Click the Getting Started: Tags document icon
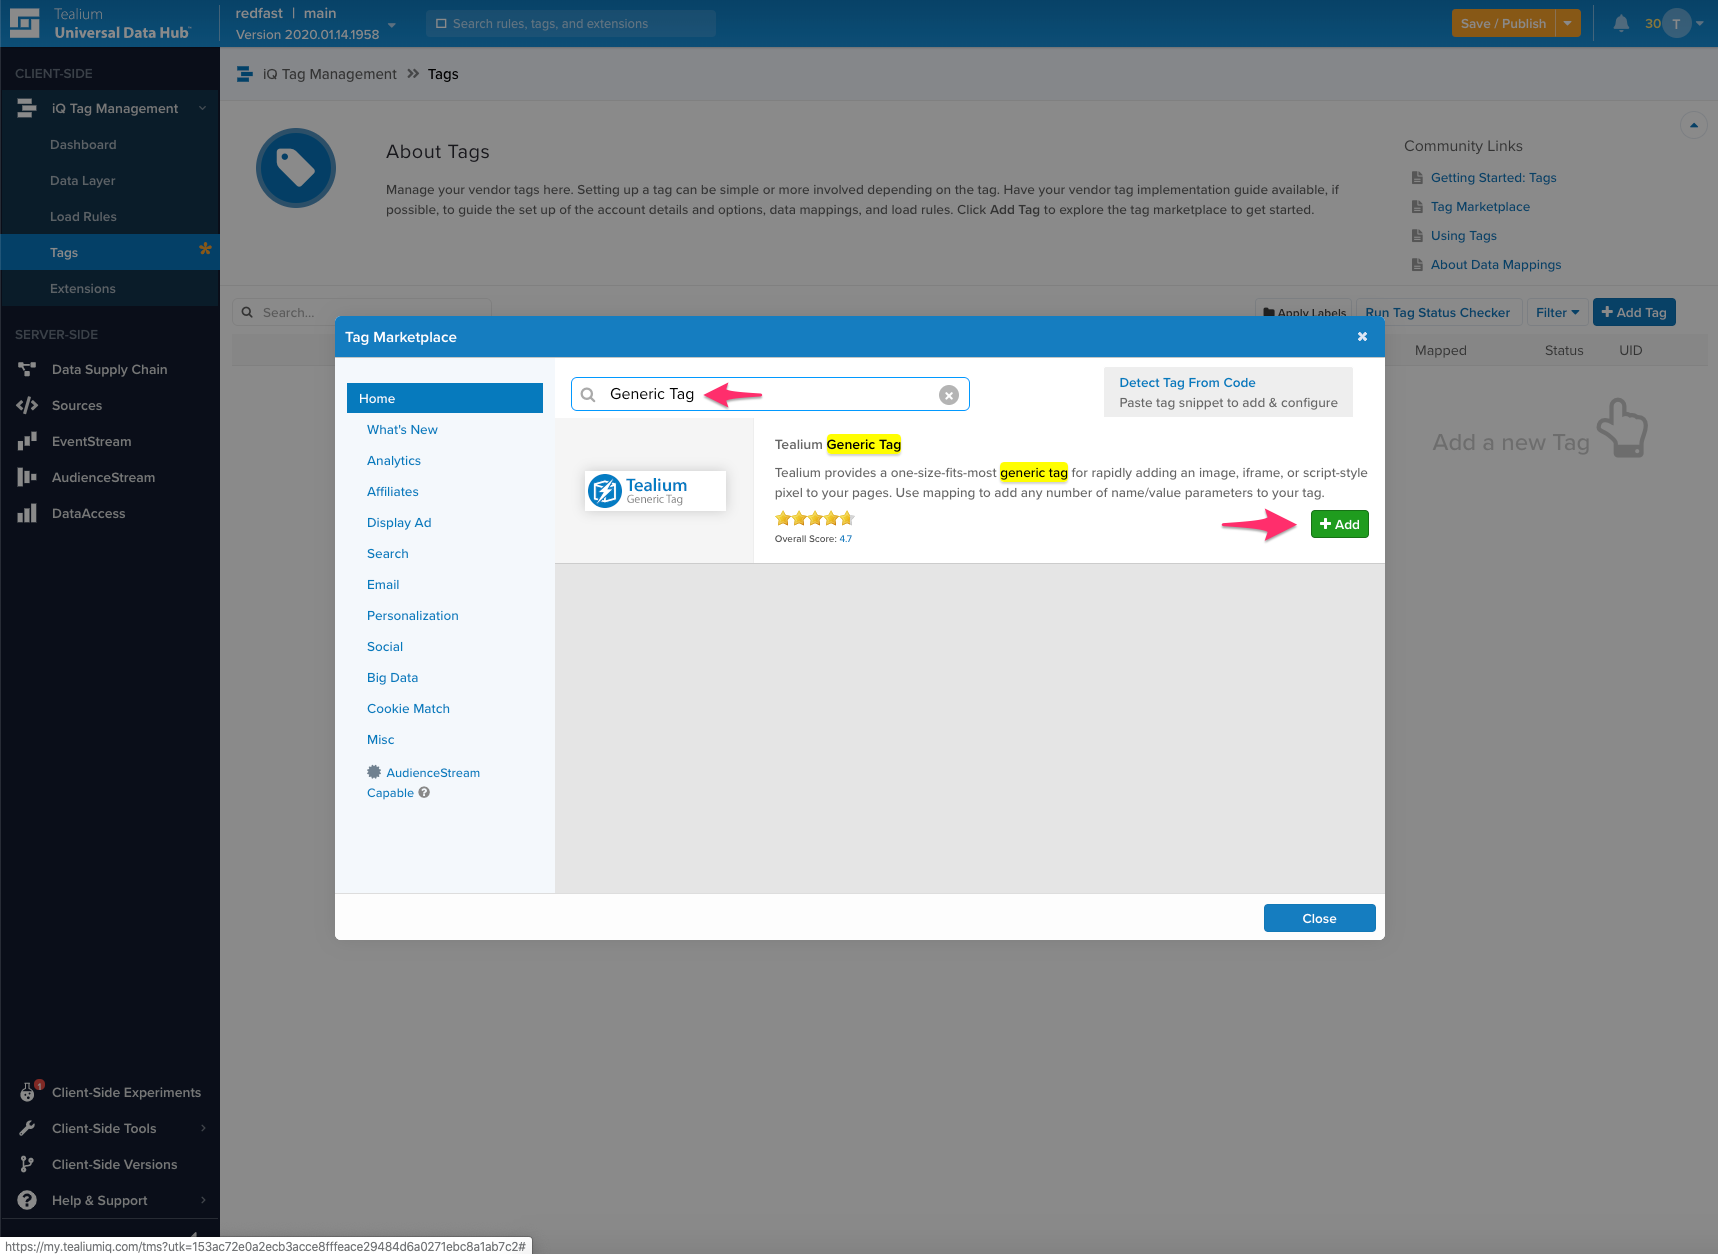The height and width of the screenshot is (1254, 1718). tap(1417, 178)
